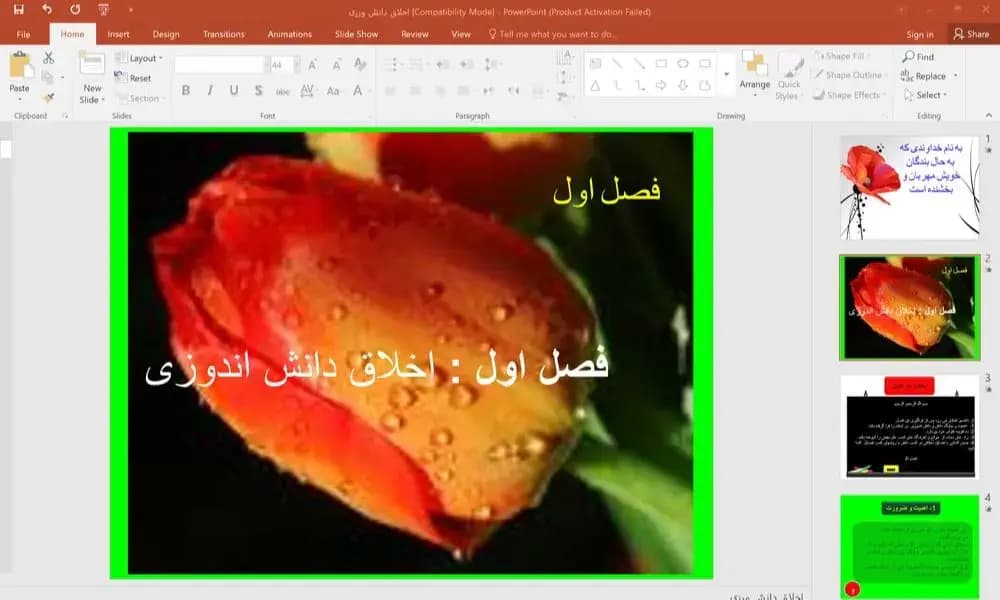Click the Change Case (Aa) icon
Viewport: 1000px width, 600px height.
(x=333, y=91)
